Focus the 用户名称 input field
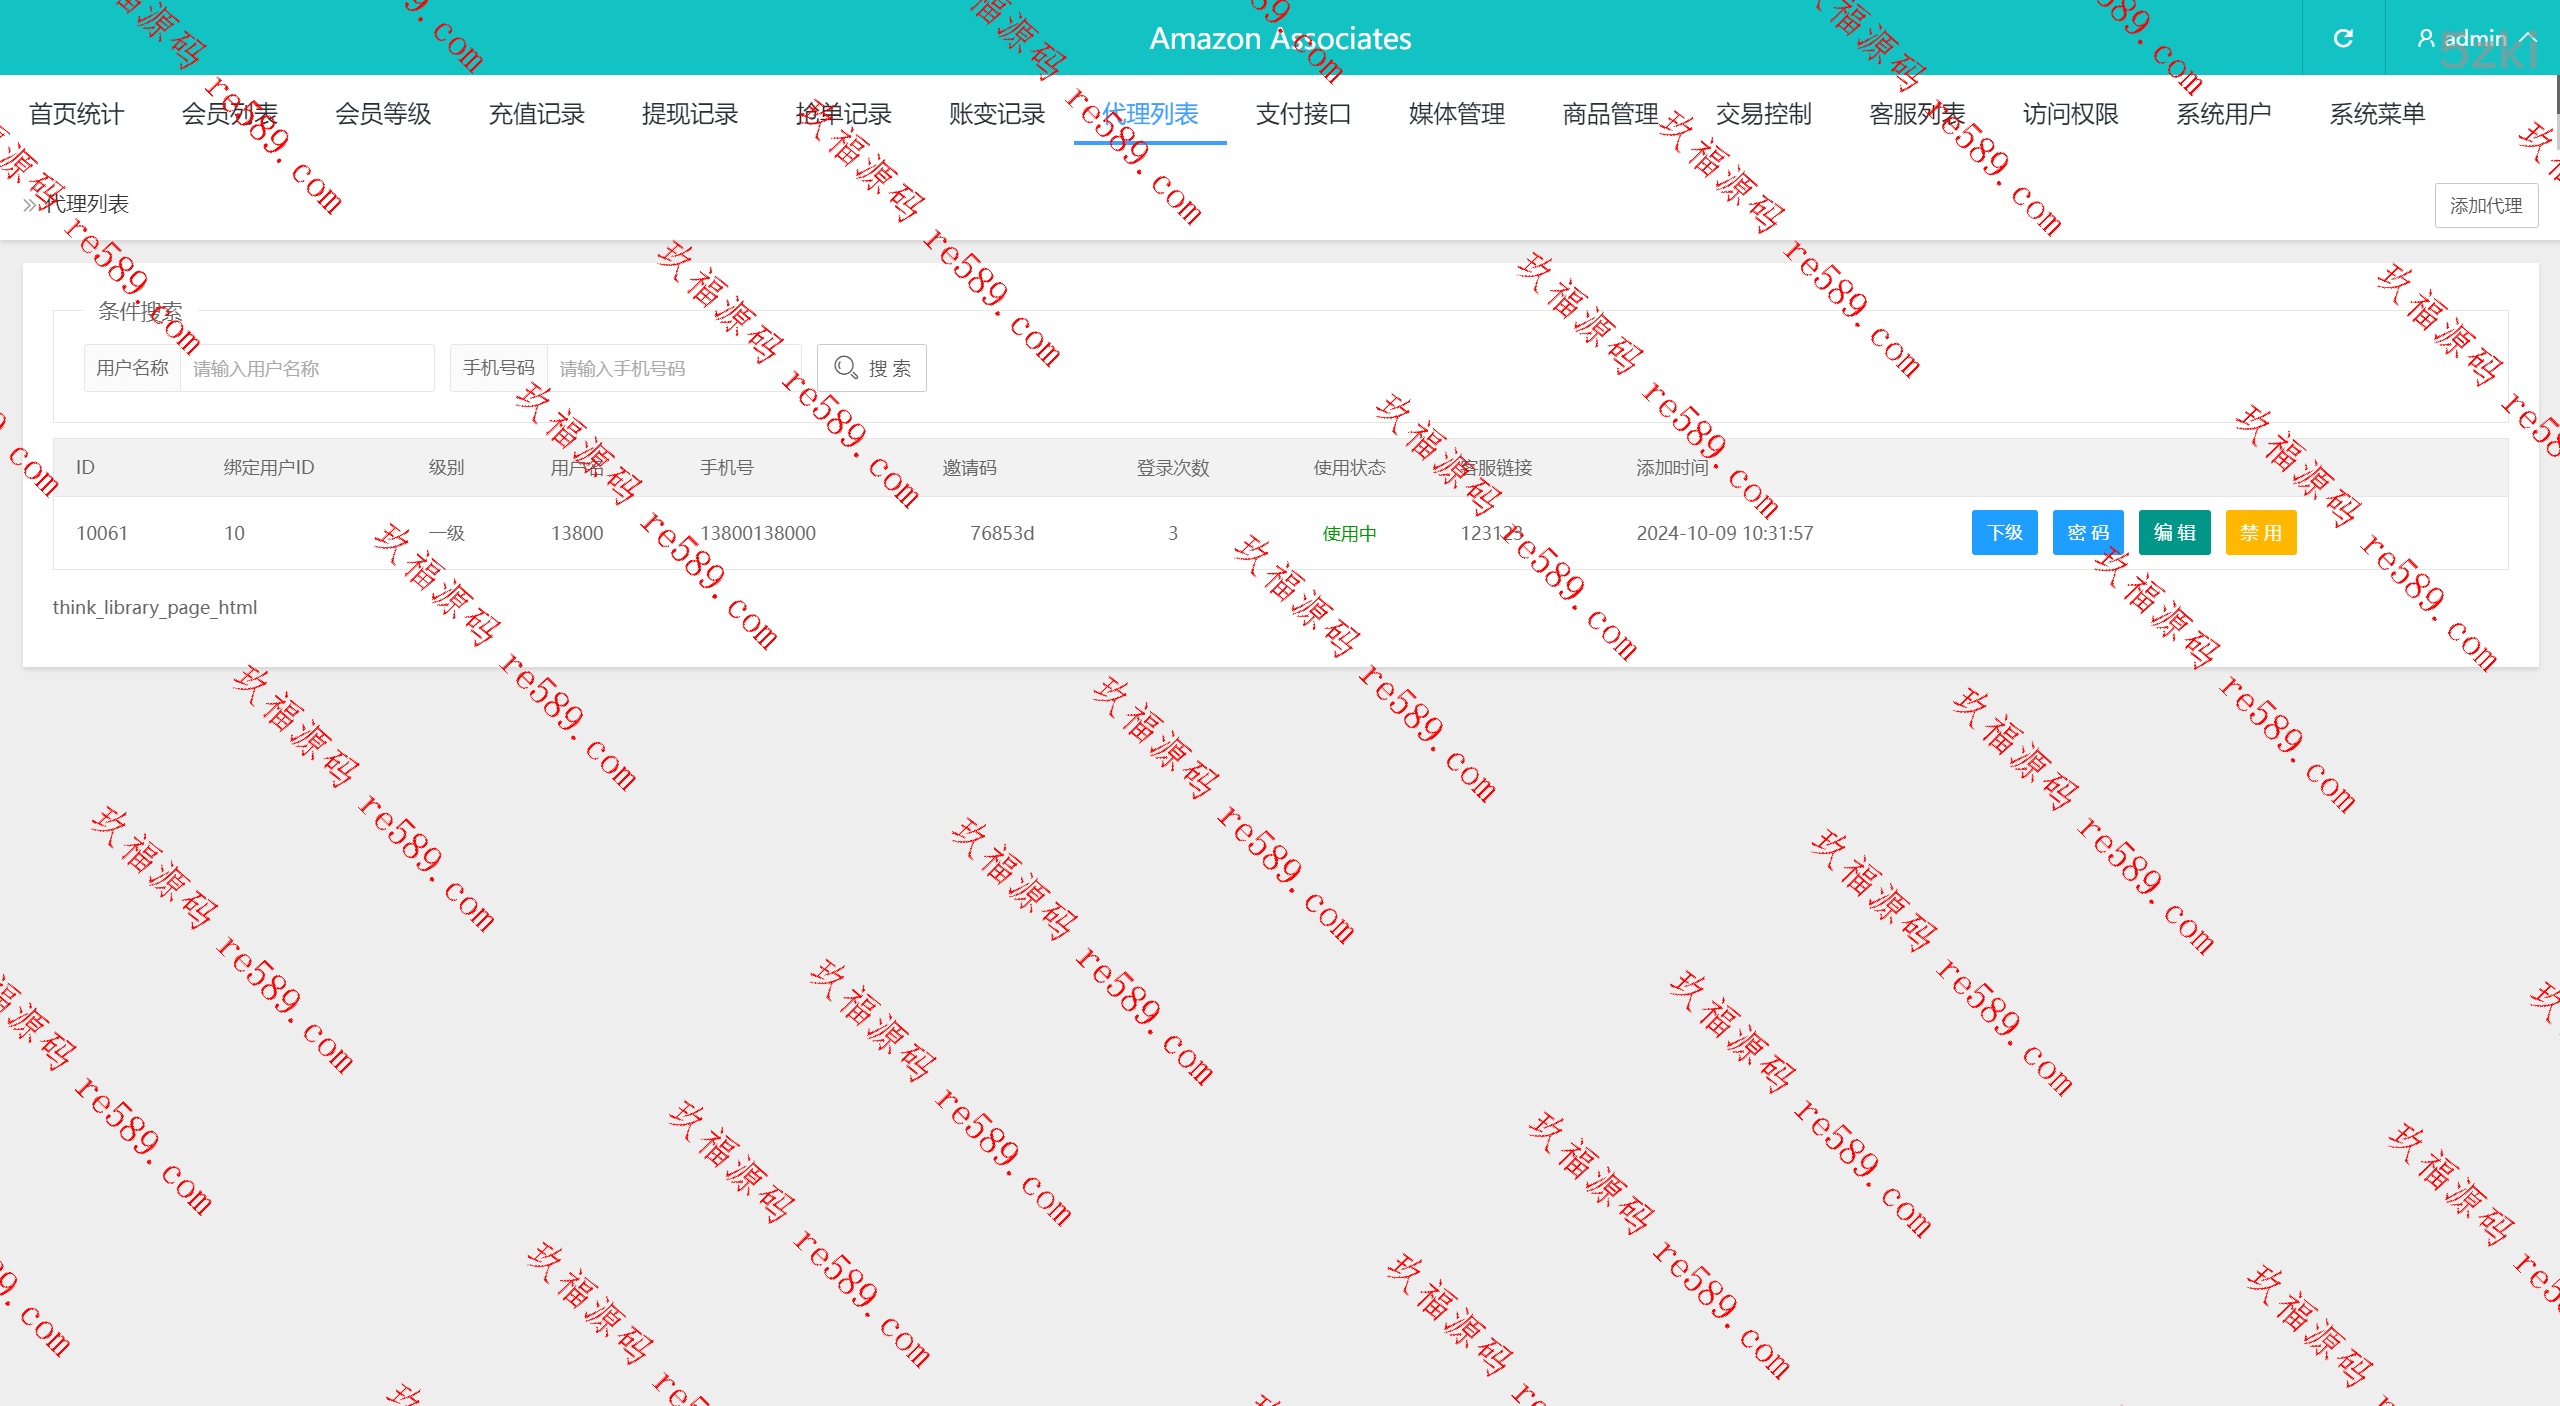2560x1406 pixels. tap(306, 368)
